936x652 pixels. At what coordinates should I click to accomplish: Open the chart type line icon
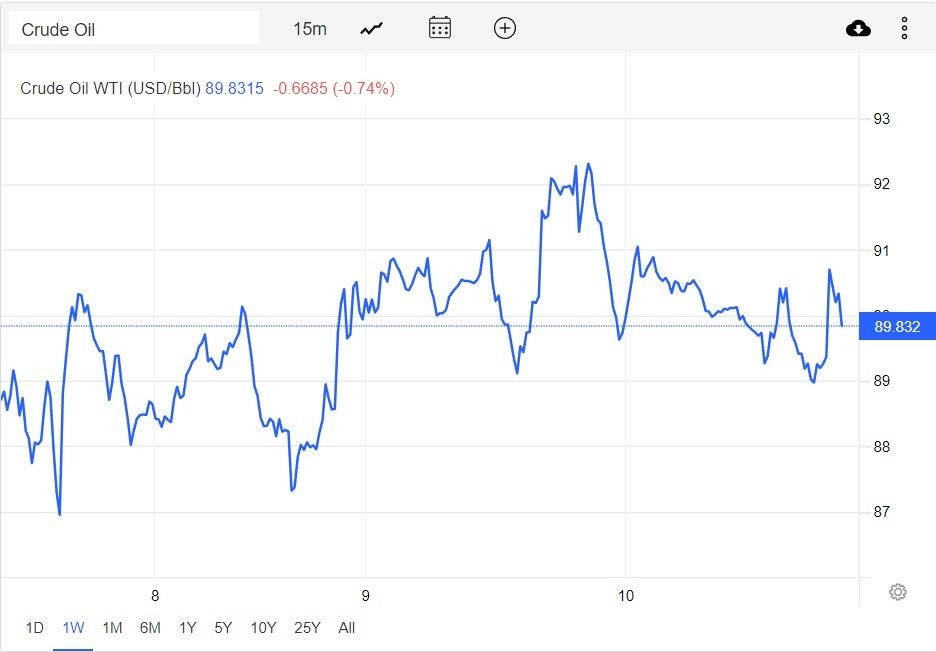coord(372,29)
